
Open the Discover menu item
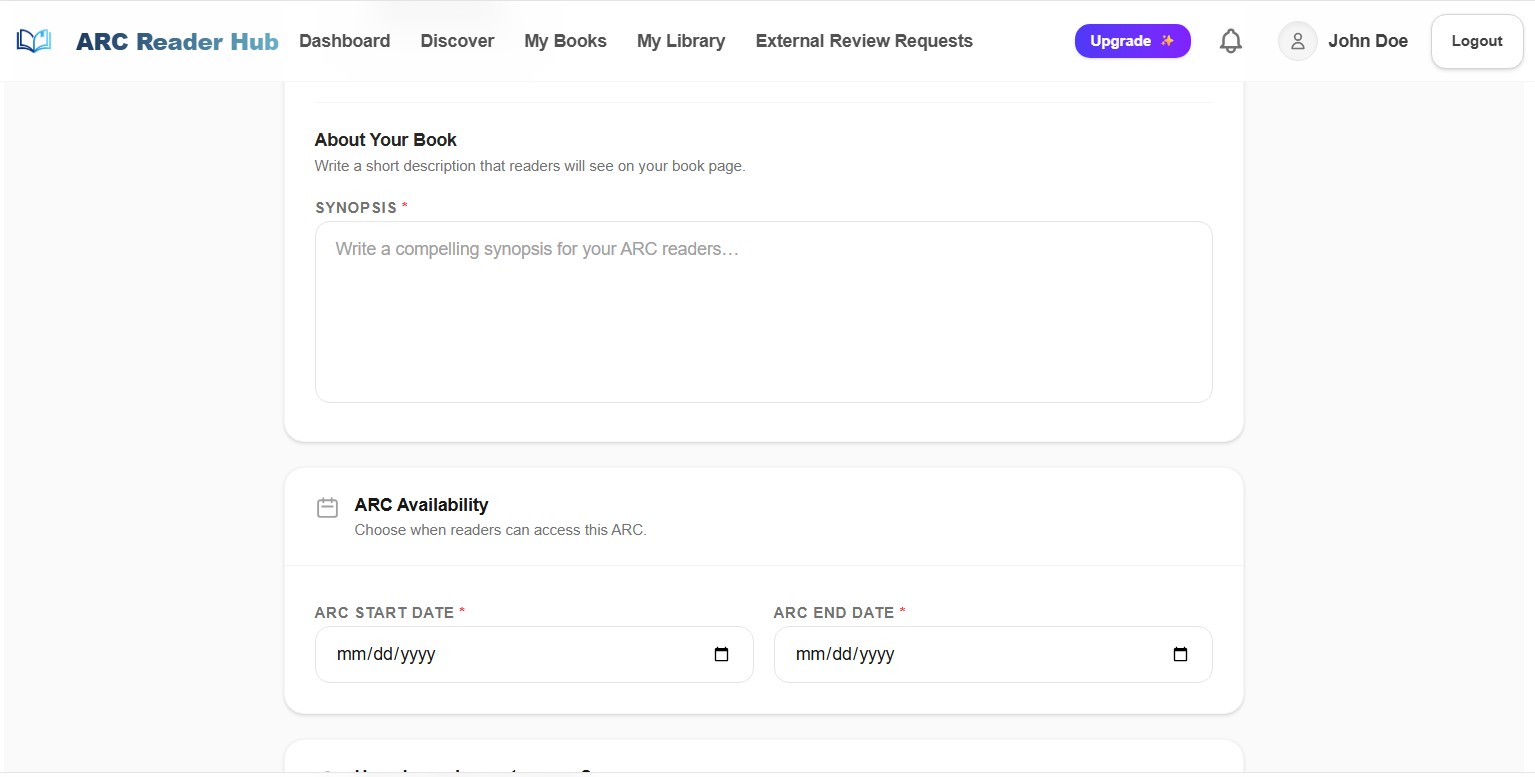point(457,41)
